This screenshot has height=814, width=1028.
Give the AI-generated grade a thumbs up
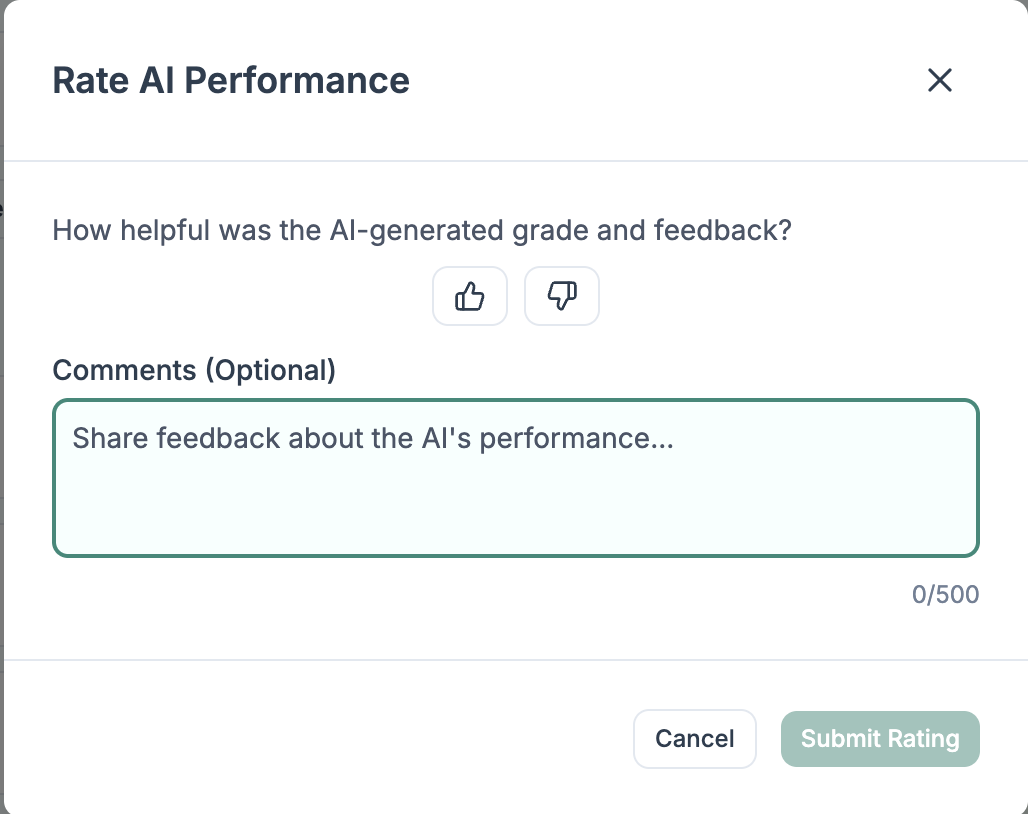pos(470,296)
